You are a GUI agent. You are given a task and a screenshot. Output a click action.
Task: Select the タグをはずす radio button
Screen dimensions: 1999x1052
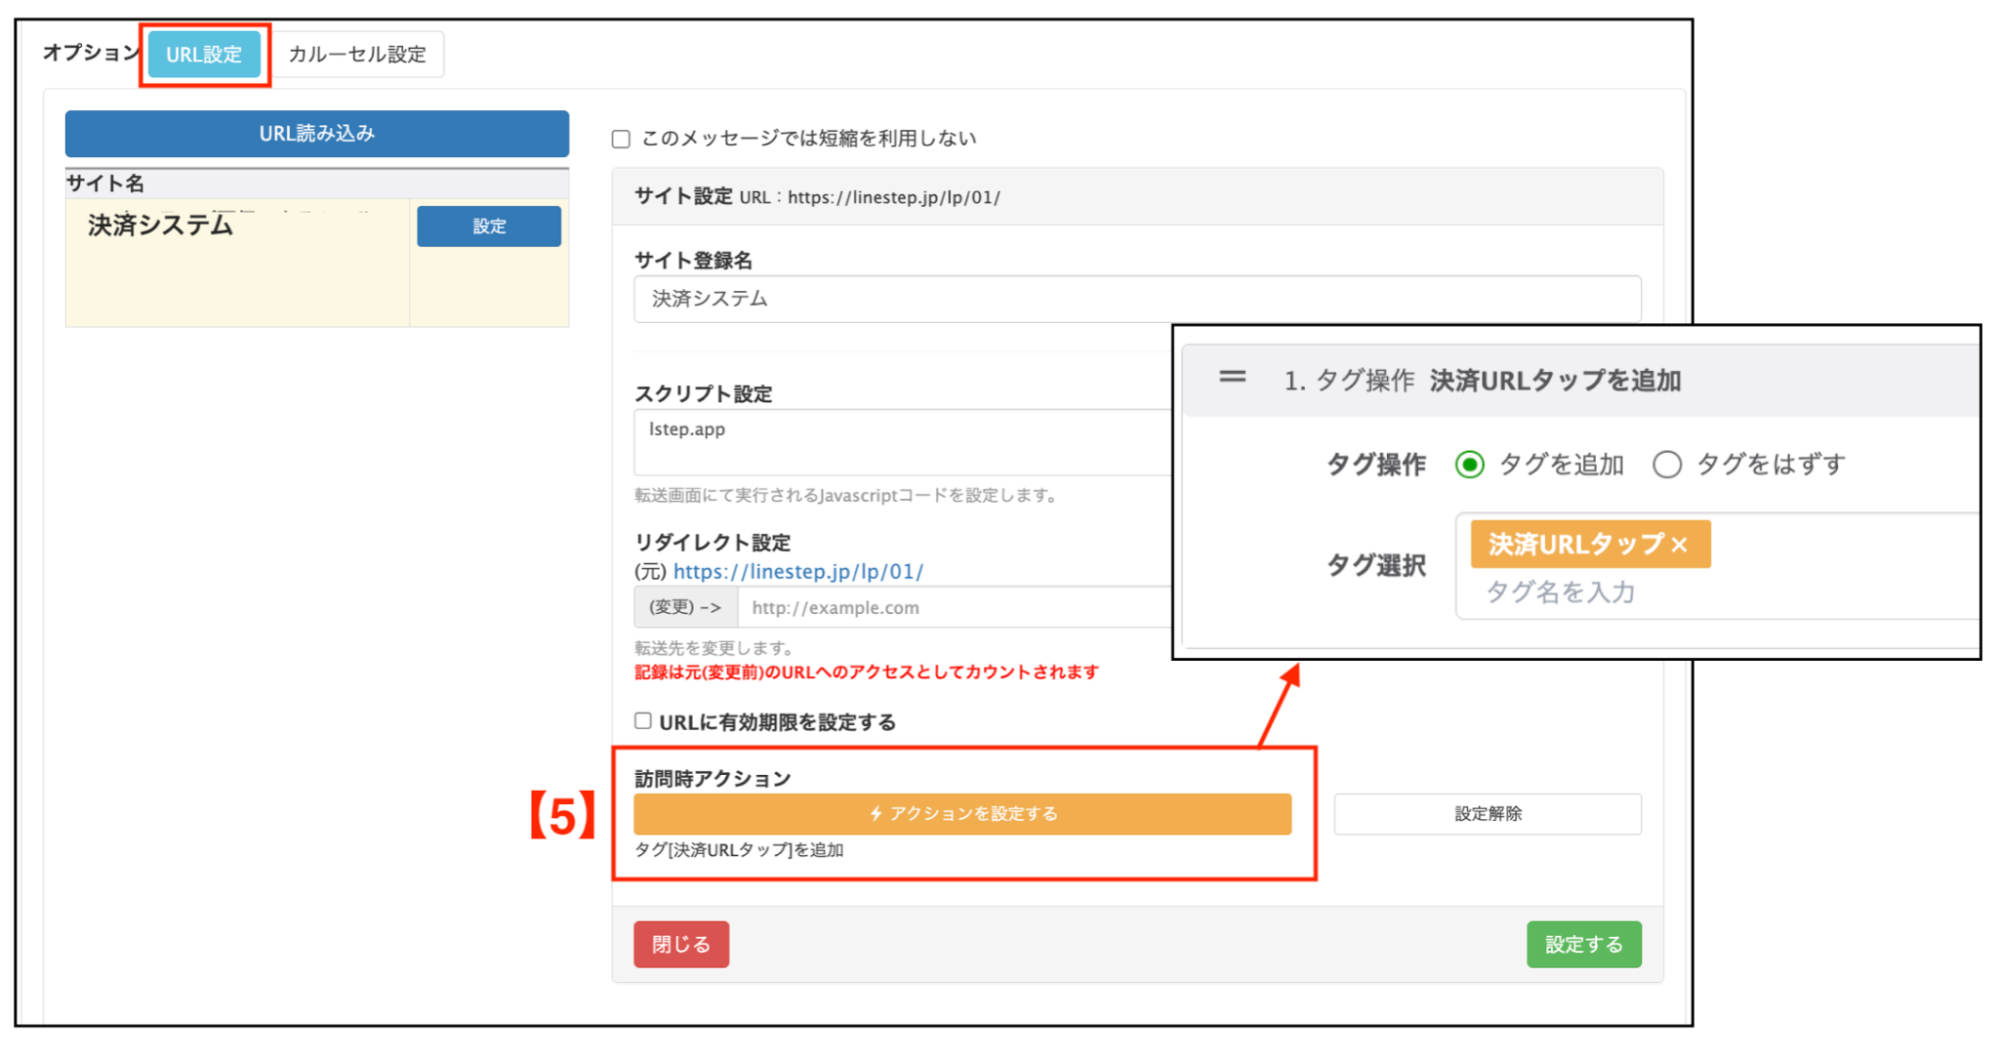tap(1667, 464)
